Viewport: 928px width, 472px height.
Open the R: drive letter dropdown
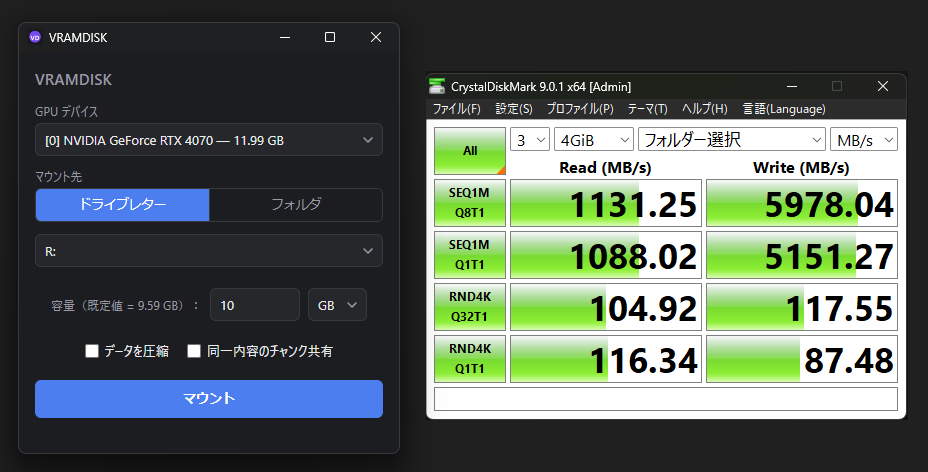209,251
